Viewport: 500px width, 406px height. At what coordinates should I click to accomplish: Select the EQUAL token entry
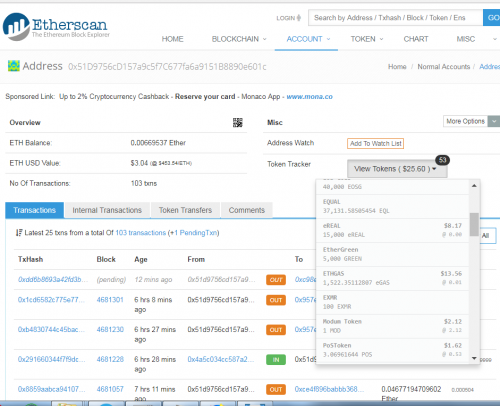point(392,207)
